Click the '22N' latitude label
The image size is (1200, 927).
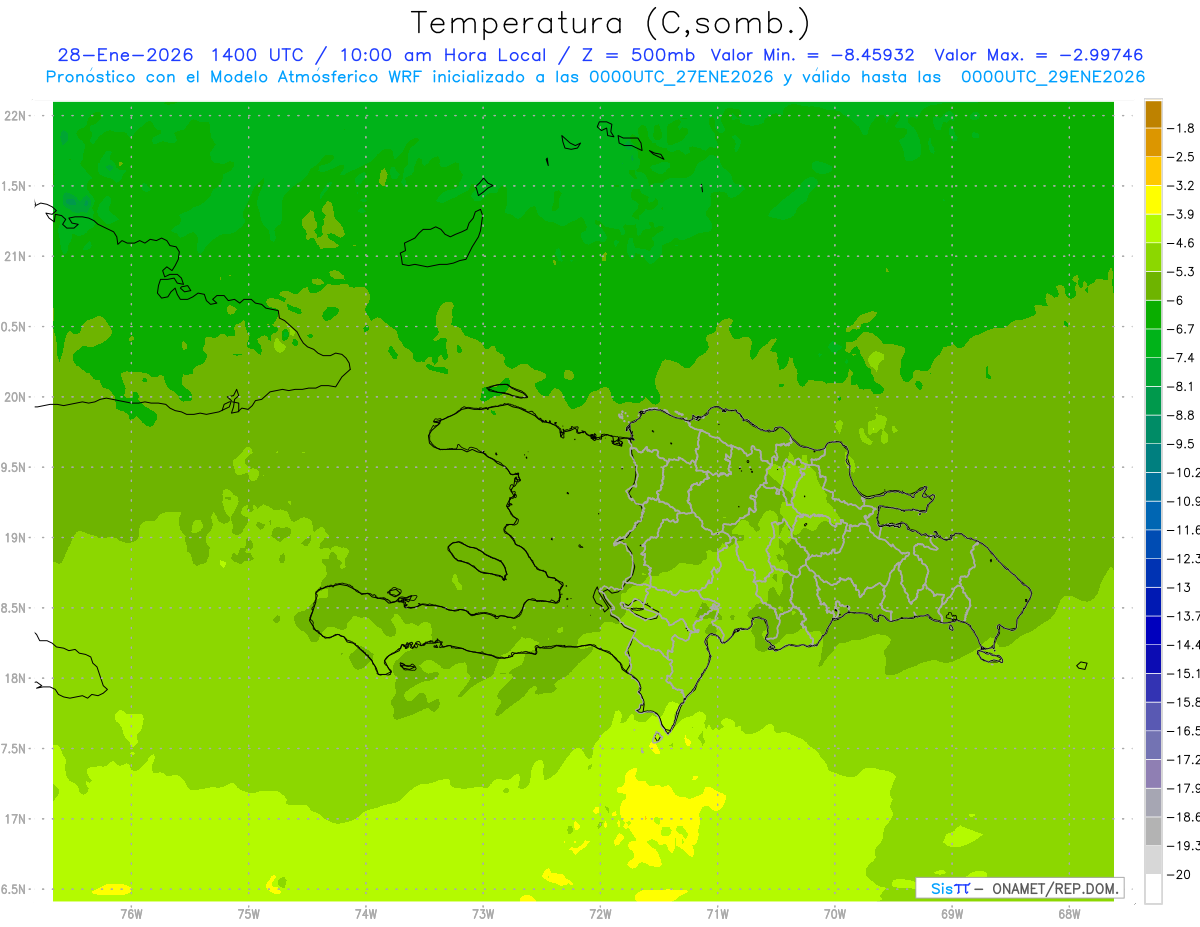click(x=16, y=116)
